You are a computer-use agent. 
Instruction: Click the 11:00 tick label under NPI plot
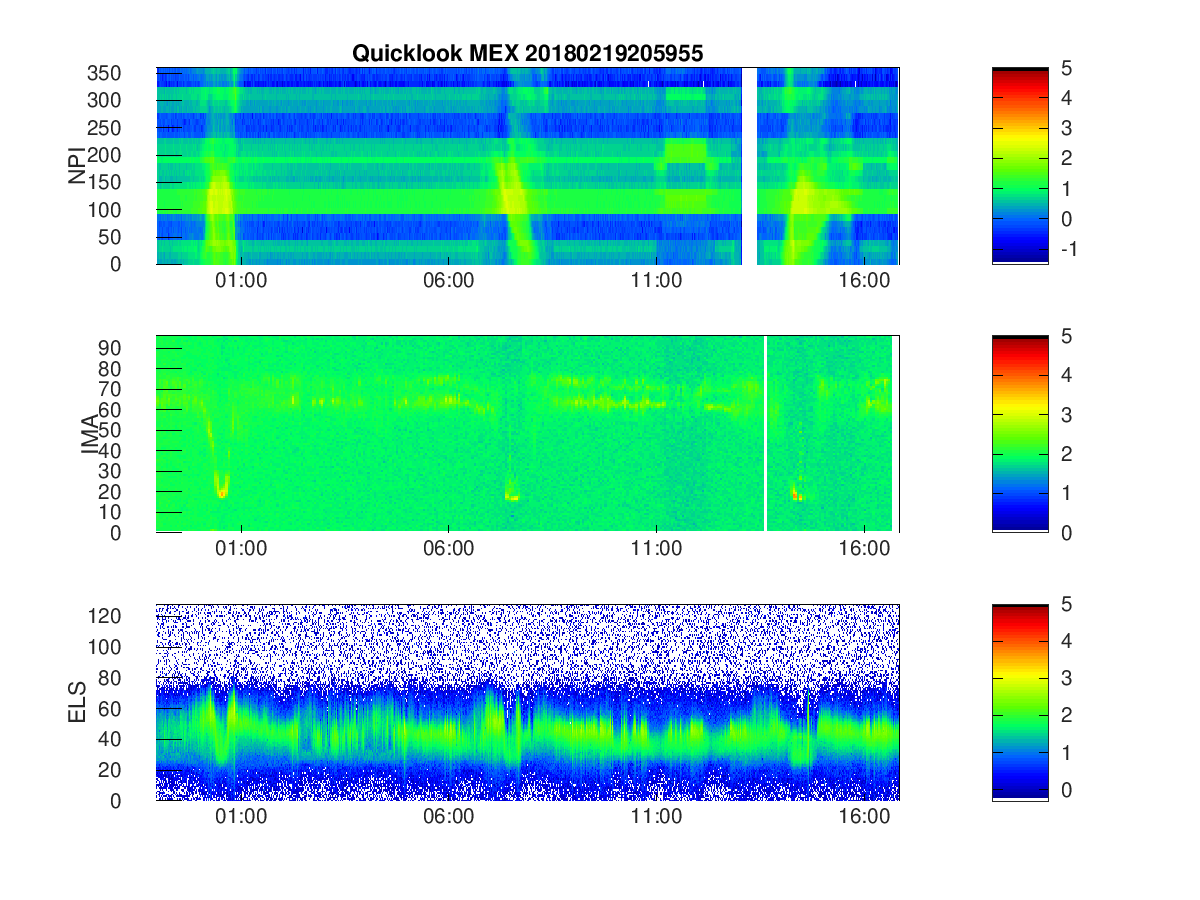tap(657, 282)
